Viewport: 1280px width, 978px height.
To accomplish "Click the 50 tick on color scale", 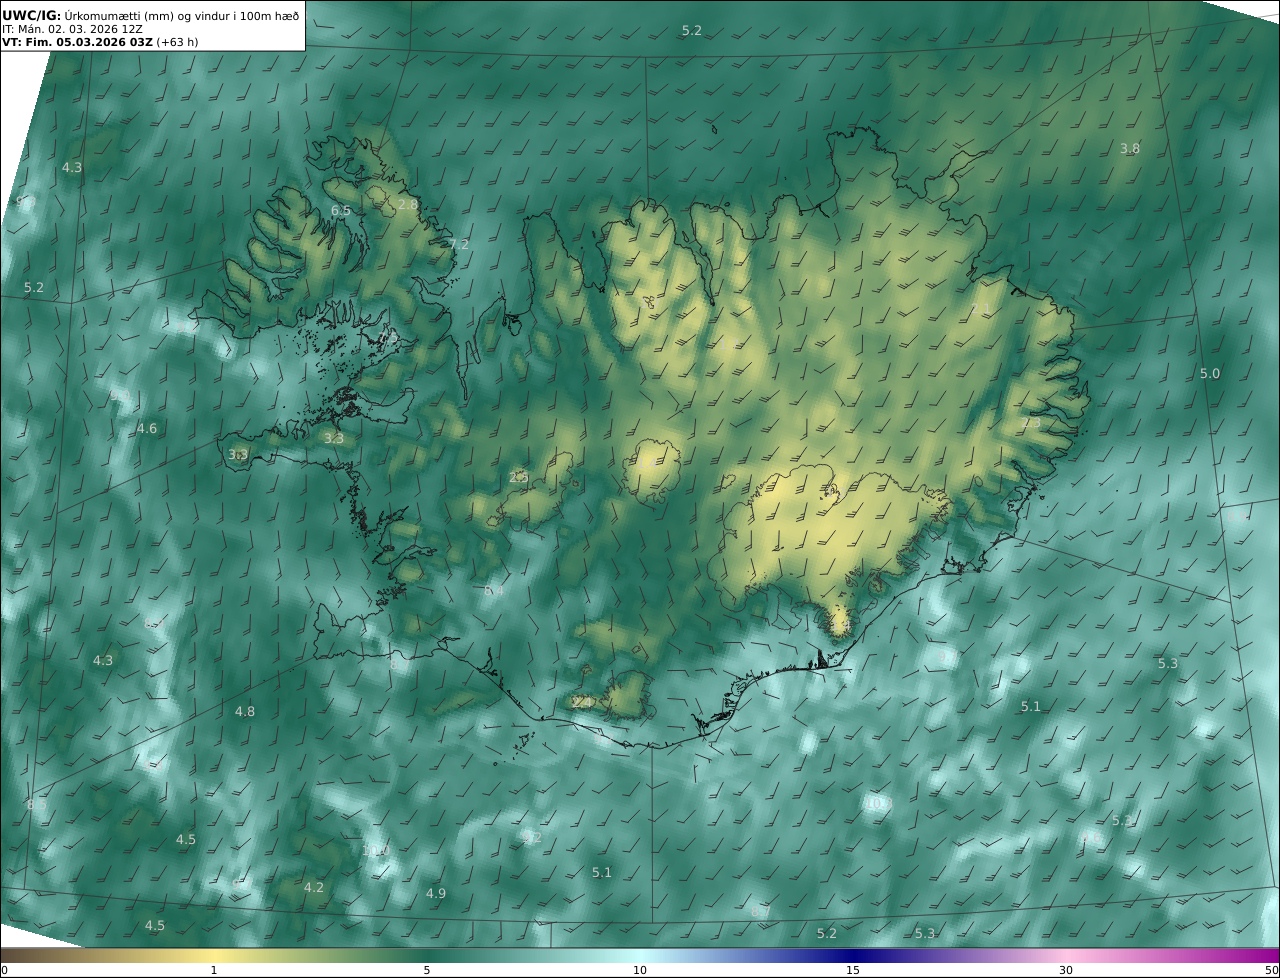I will (x=1271, y=970).
